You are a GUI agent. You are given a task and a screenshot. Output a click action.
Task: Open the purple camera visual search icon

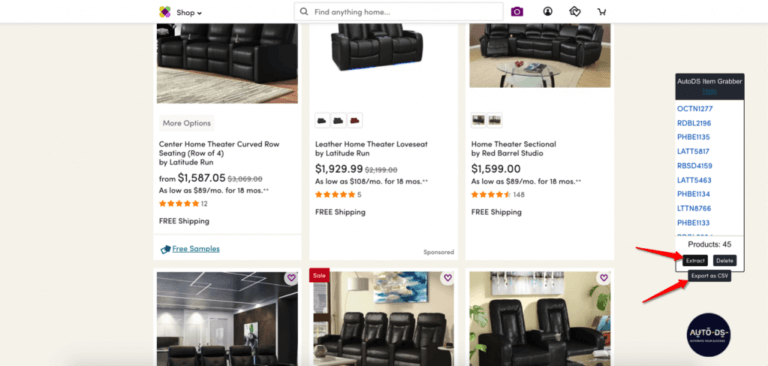click(517, 12)
